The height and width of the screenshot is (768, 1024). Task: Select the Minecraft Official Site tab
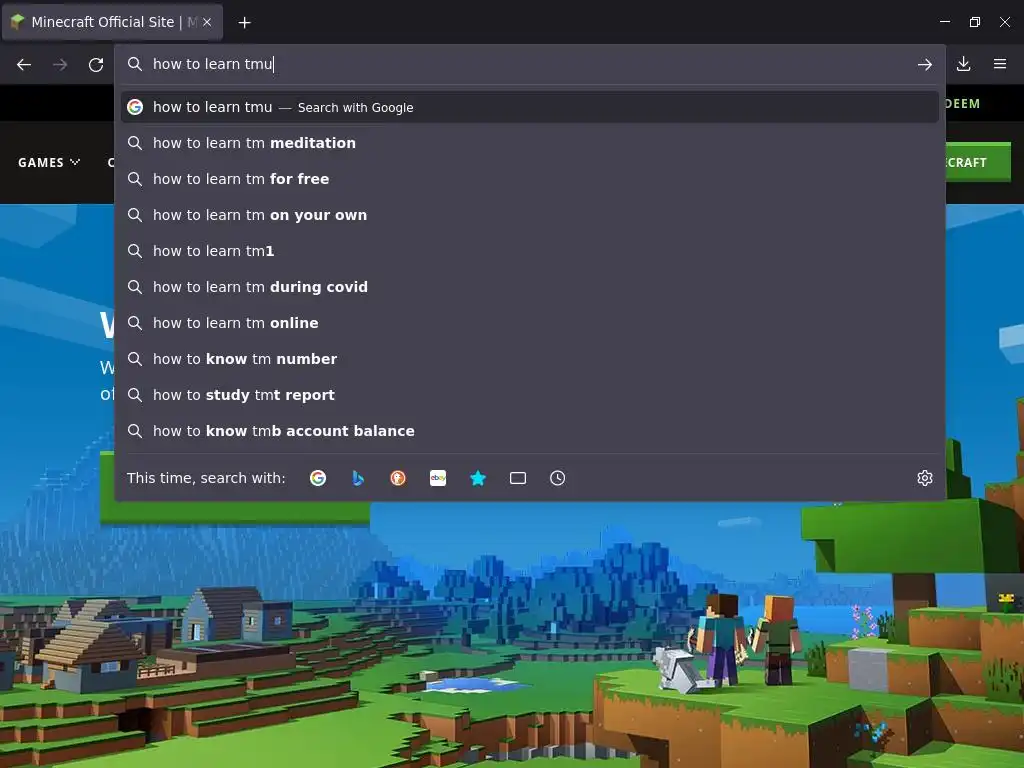[112, 22]
